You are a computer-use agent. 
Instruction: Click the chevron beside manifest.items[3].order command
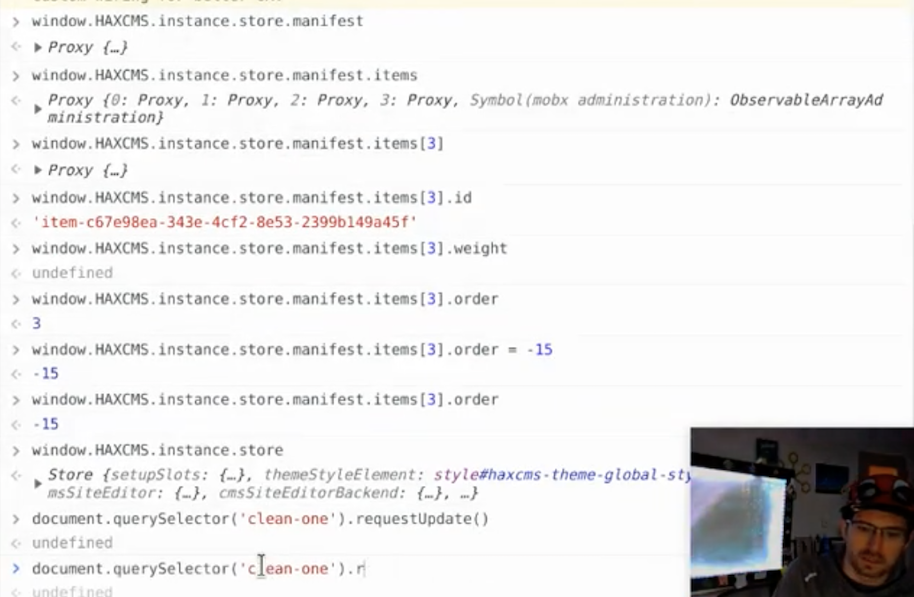[x=14, y=298]
